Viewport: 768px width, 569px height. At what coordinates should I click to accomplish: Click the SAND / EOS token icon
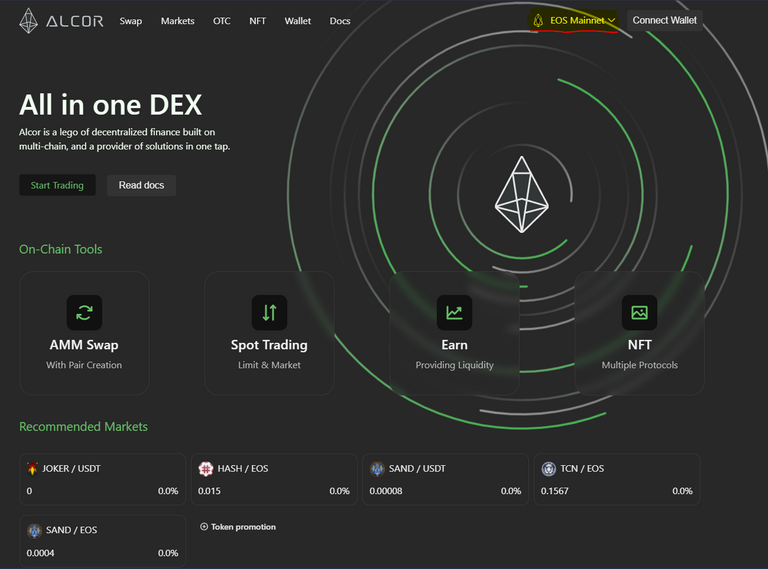point(34,530)
